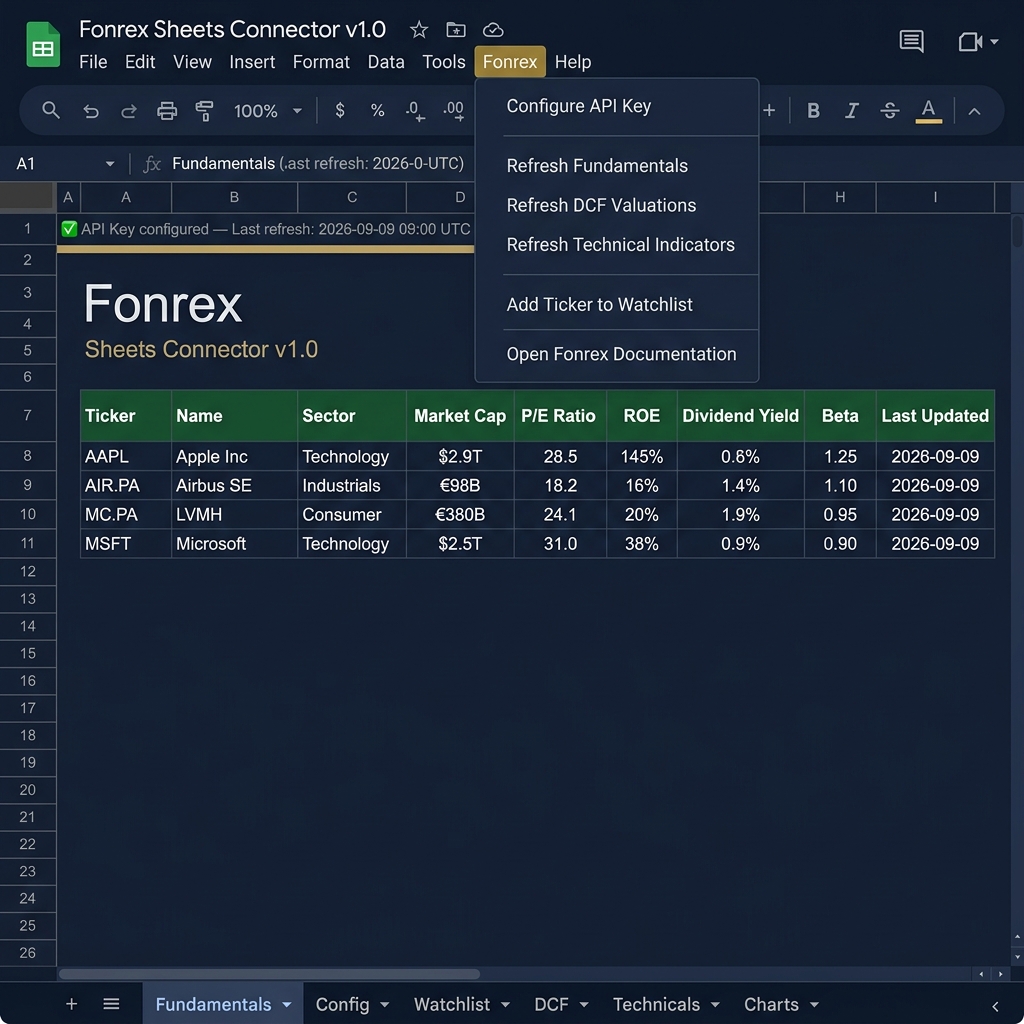The width and height of the screenshot is (1024, 1024).
Task: Open the Data menu
Action: pyautogui.click(x=386, y=62)
